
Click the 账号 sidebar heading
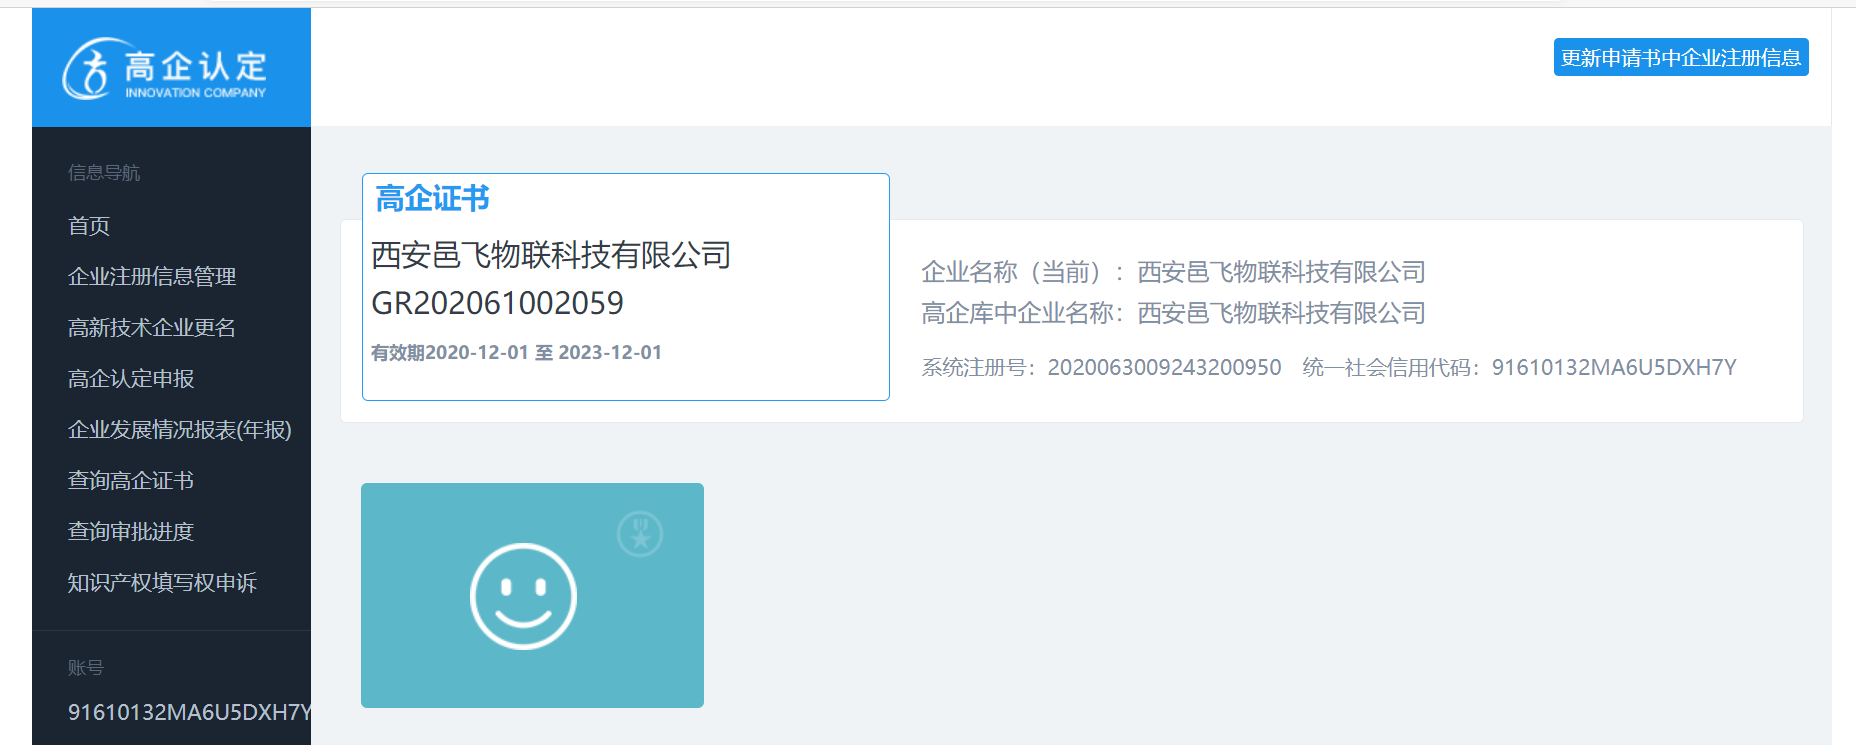[x=86, y=668]
